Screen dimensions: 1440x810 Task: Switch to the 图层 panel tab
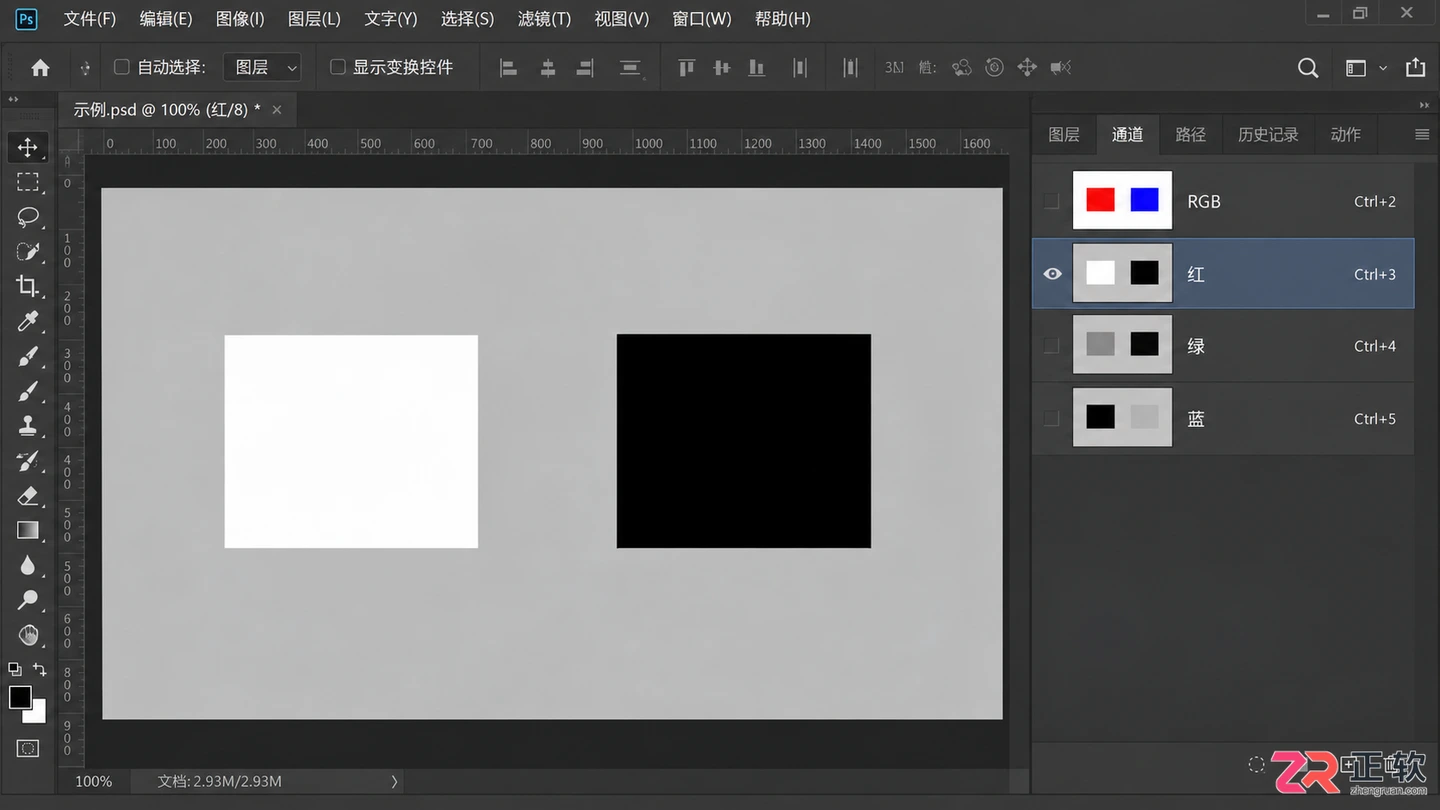1064,134
